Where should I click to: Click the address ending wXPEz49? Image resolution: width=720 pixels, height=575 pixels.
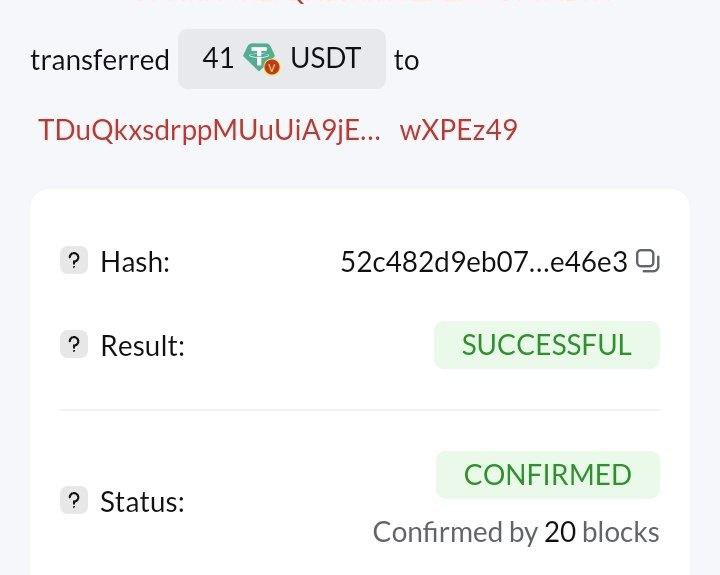458,130
